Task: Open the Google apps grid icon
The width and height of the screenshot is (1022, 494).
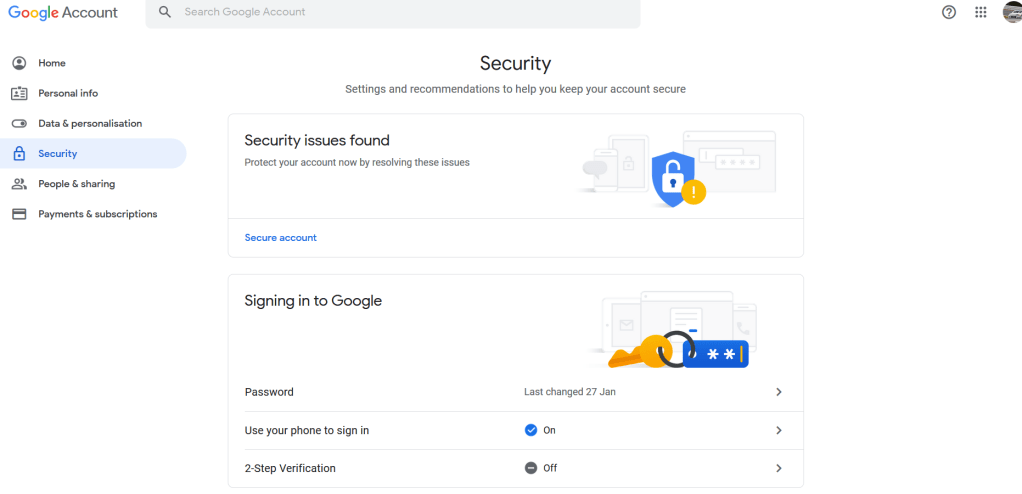Action: pyautogui.click(x=981, y=12)
